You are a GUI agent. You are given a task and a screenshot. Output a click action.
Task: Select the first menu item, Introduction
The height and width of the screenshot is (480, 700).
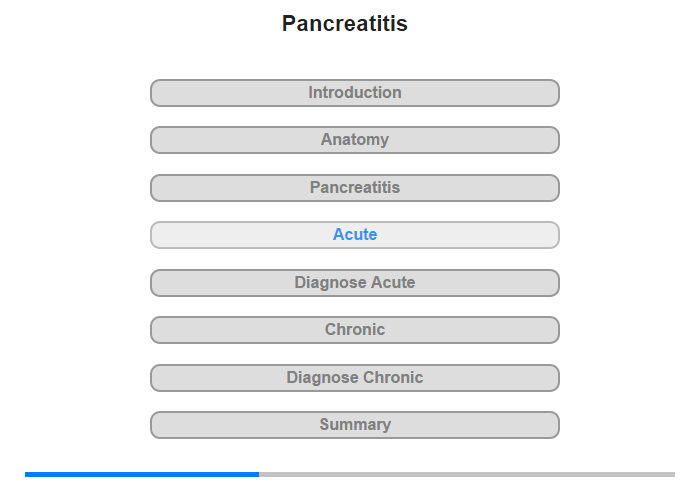(354, 93)
